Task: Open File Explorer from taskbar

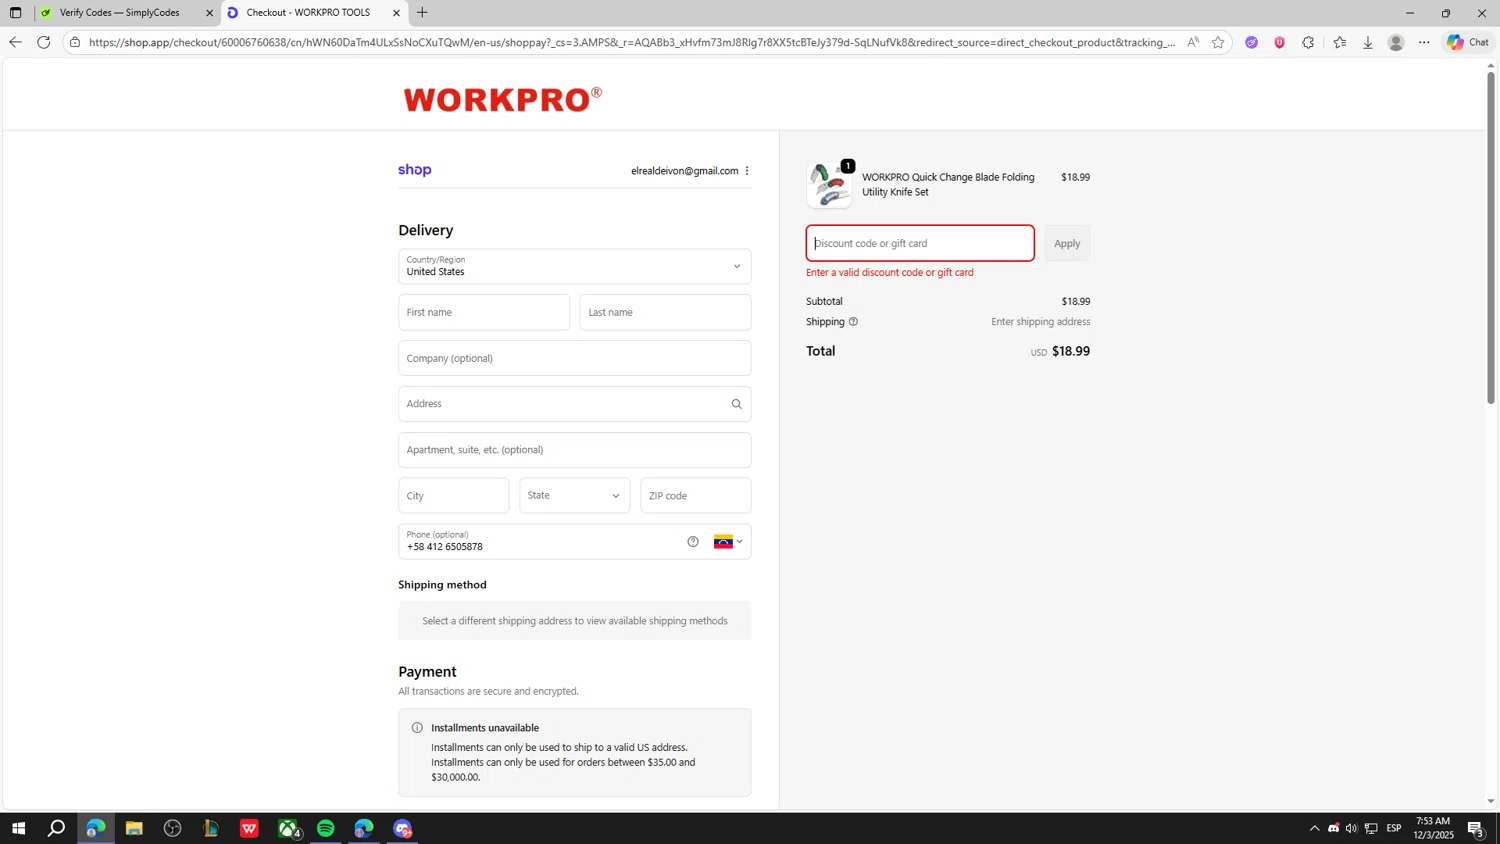Action: 134,828
